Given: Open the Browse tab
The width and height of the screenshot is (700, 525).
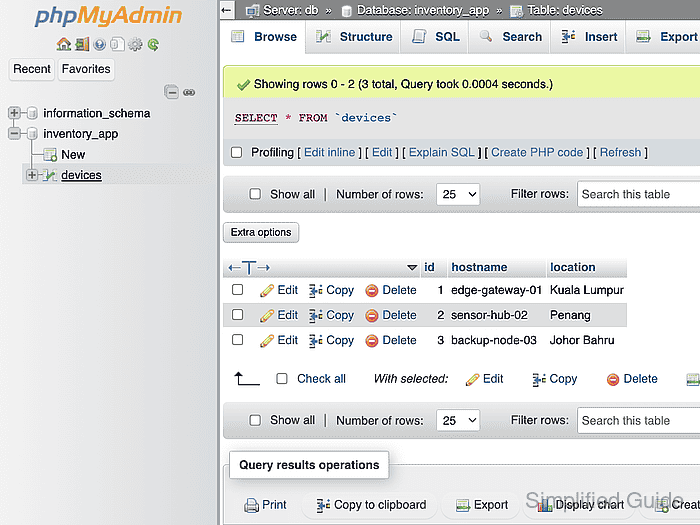Looking at the screenshot, I should coord(263,37).
